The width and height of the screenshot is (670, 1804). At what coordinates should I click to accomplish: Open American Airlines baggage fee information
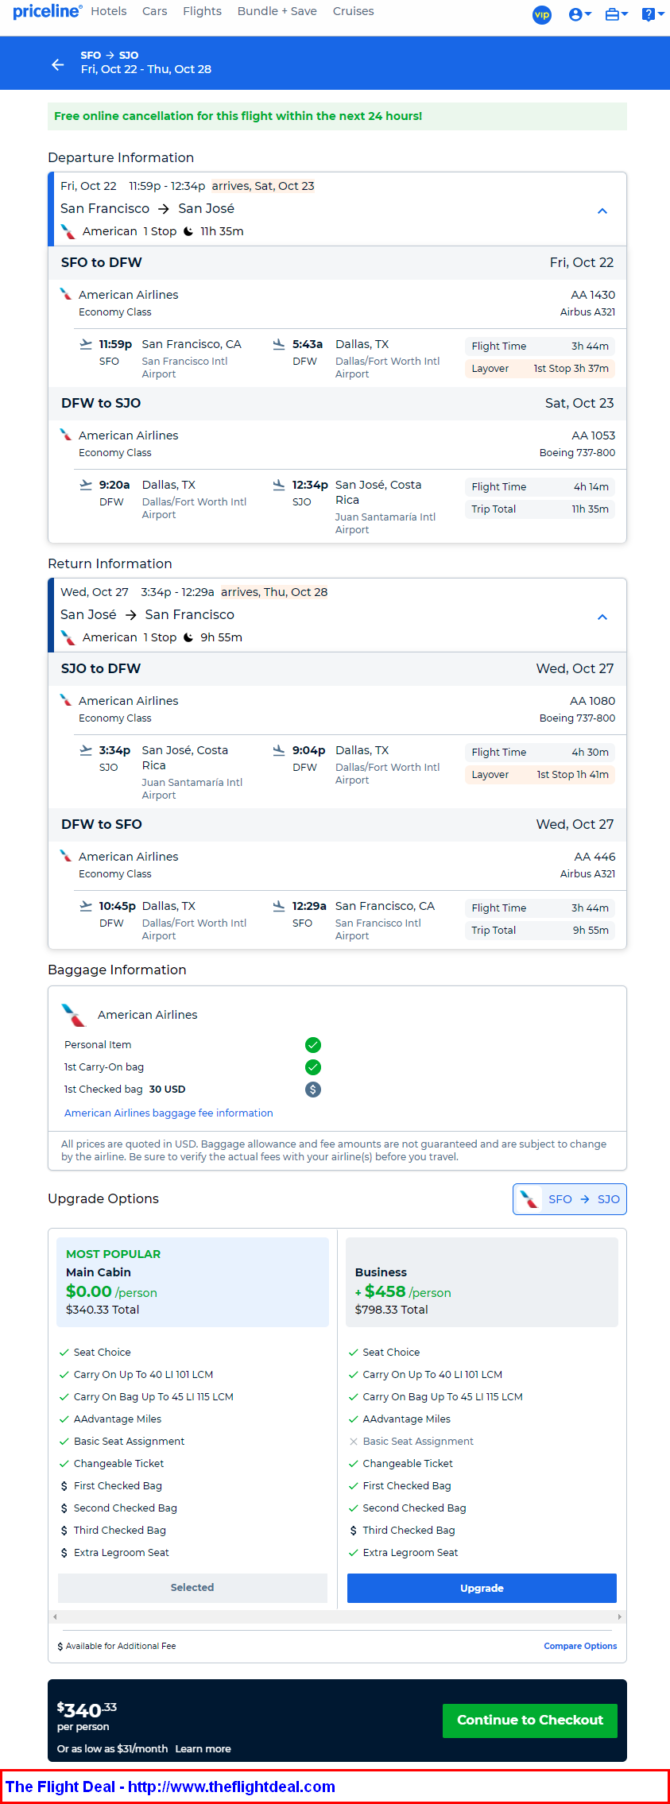coord(168,1113)
